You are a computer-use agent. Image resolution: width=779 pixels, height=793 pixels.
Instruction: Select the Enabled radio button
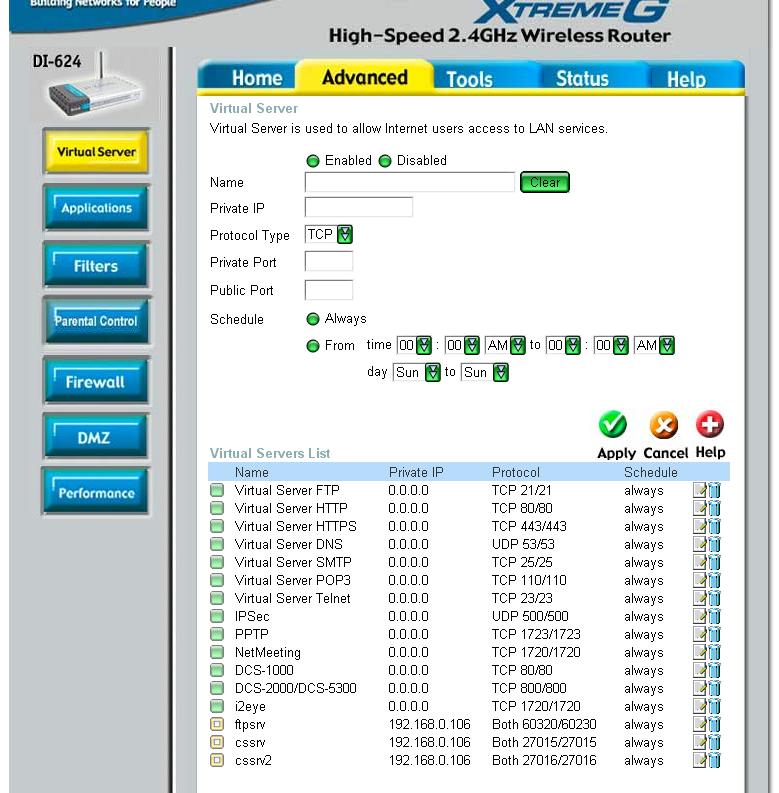coord(313,161)
